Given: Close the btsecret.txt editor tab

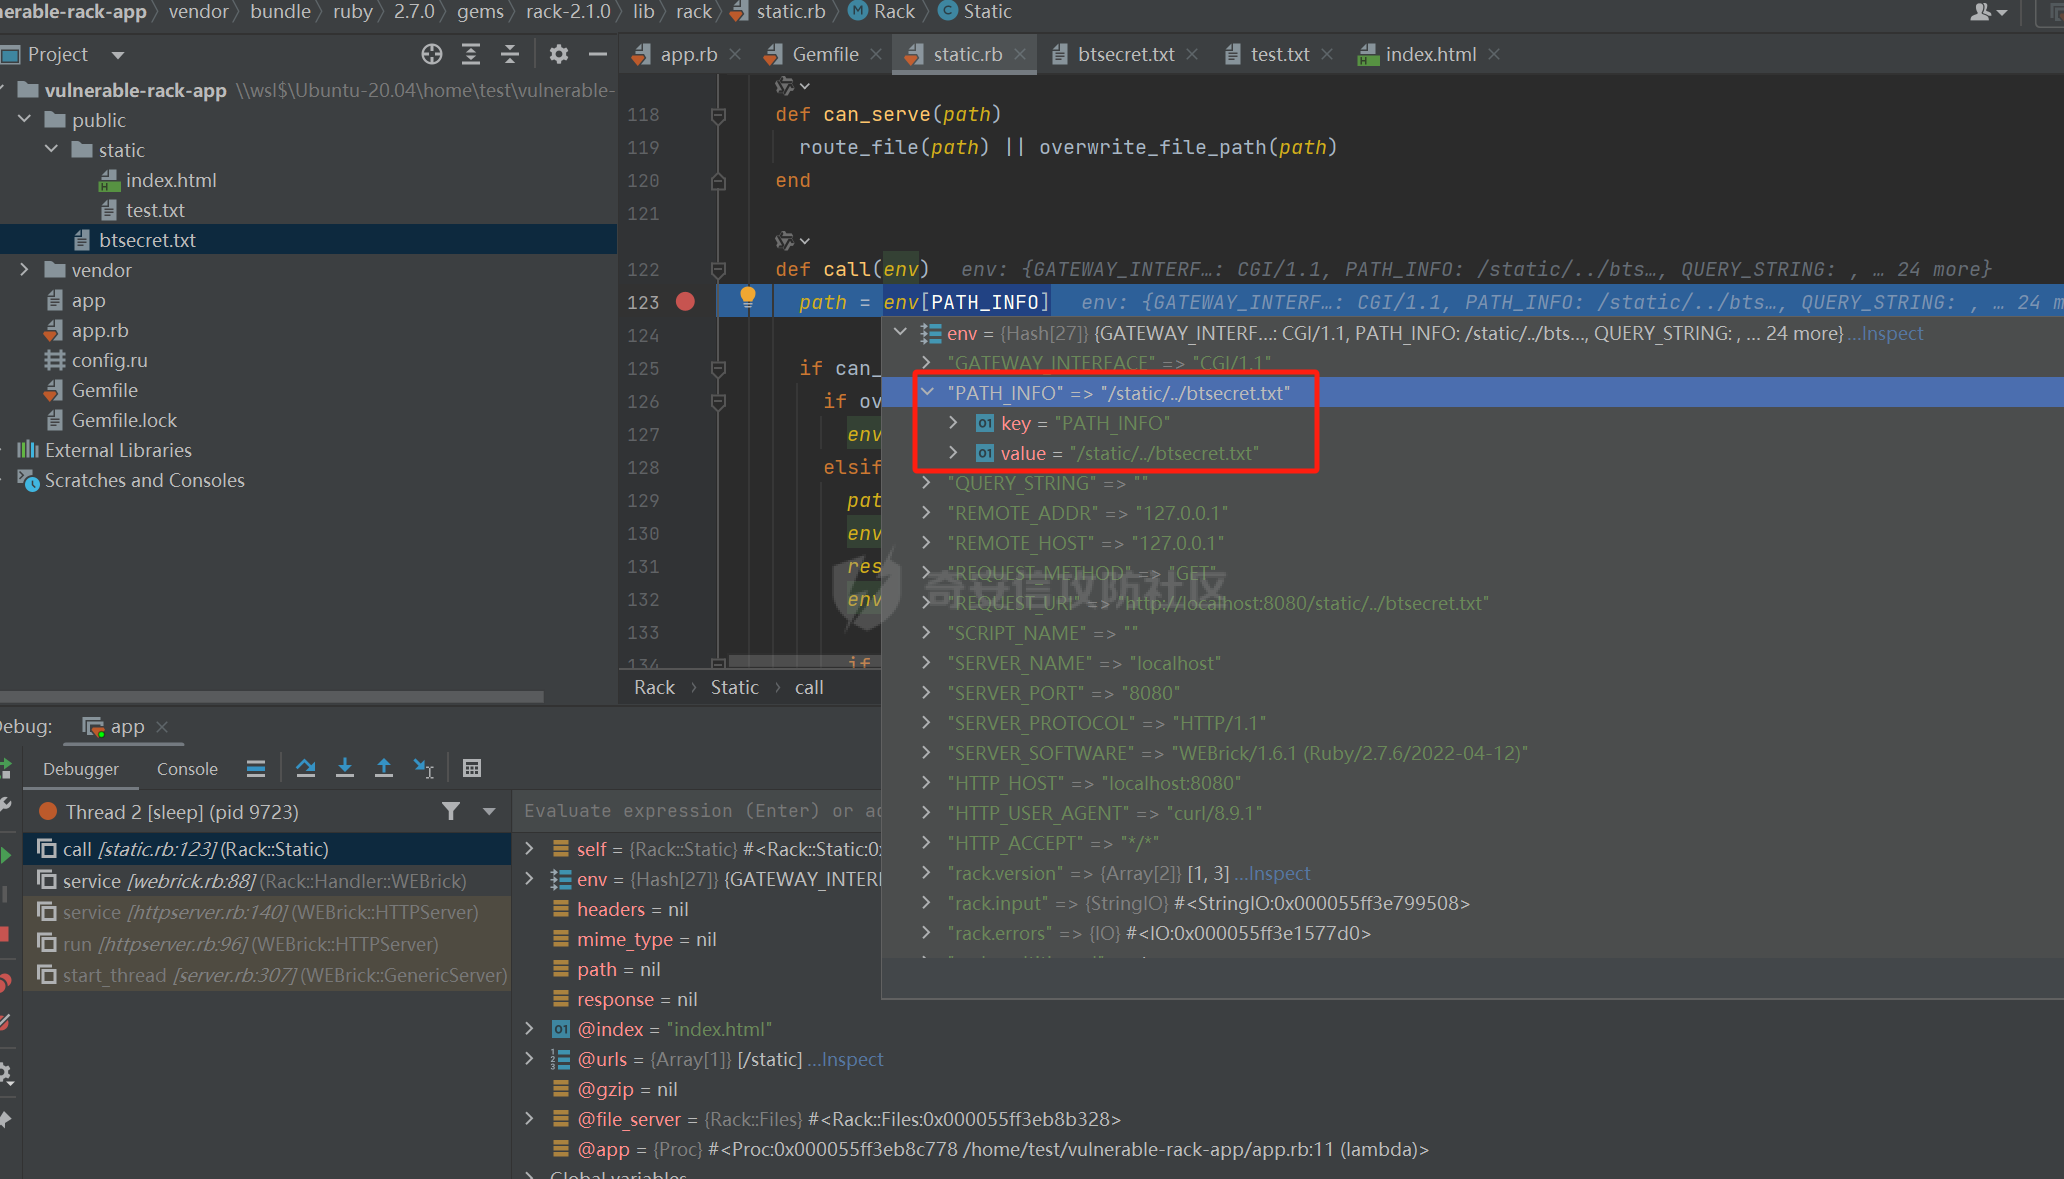Looking at the screenshot, I should [x=1192, y=54].
